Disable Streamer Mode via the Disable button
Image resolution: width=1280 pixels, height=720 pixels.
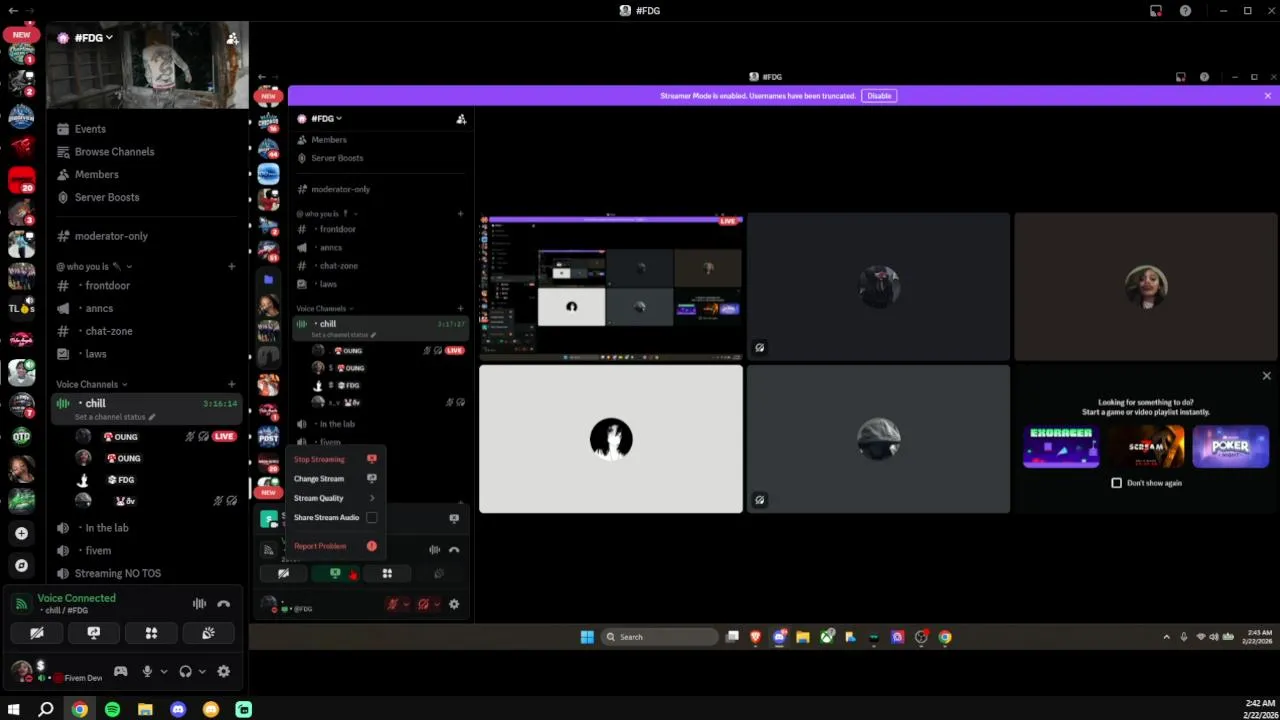pyautogui.click(x=879, y=96)
